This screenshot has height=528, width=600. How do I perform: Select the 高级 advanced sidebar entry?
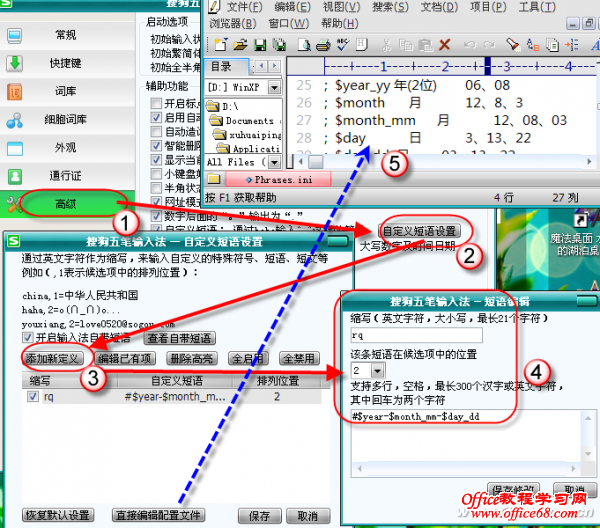(x=67, y=204)
